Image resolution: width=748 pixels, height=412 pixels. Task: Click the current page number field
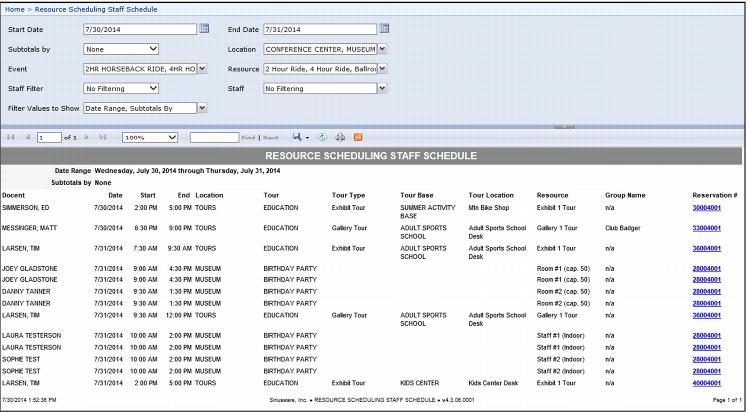[x=49, y=136]
